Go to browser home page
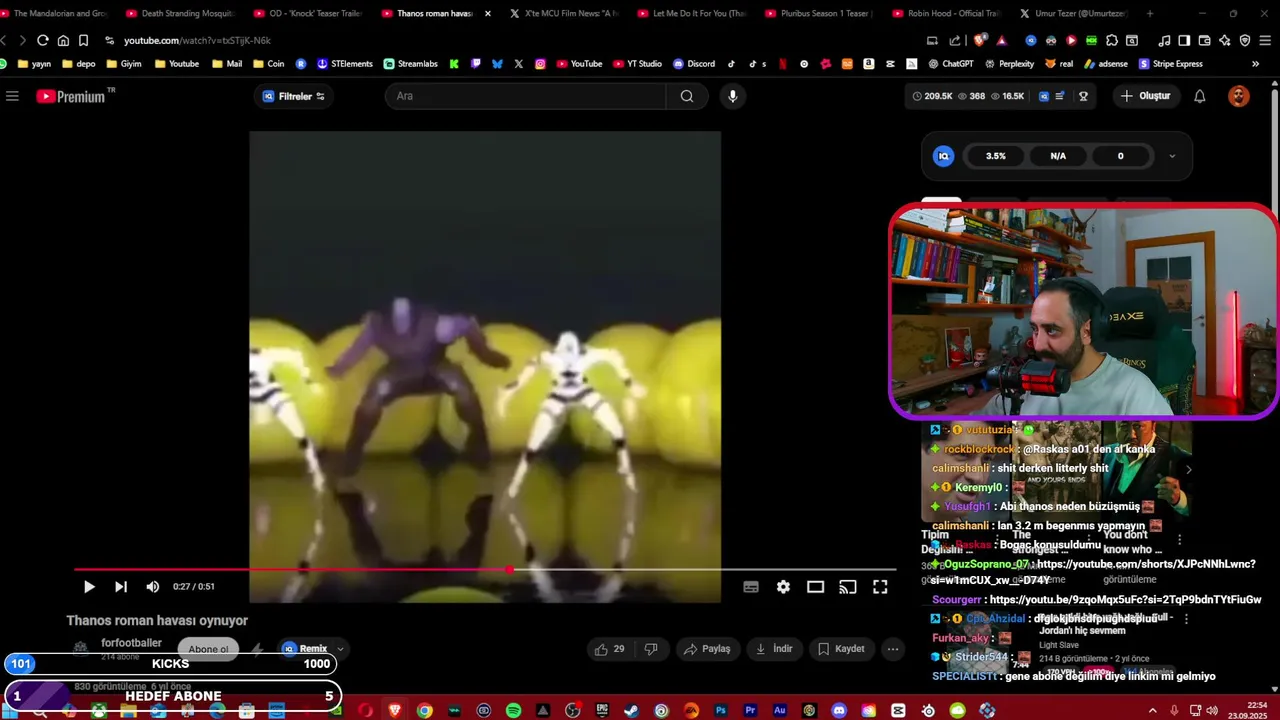 (63, 40)
